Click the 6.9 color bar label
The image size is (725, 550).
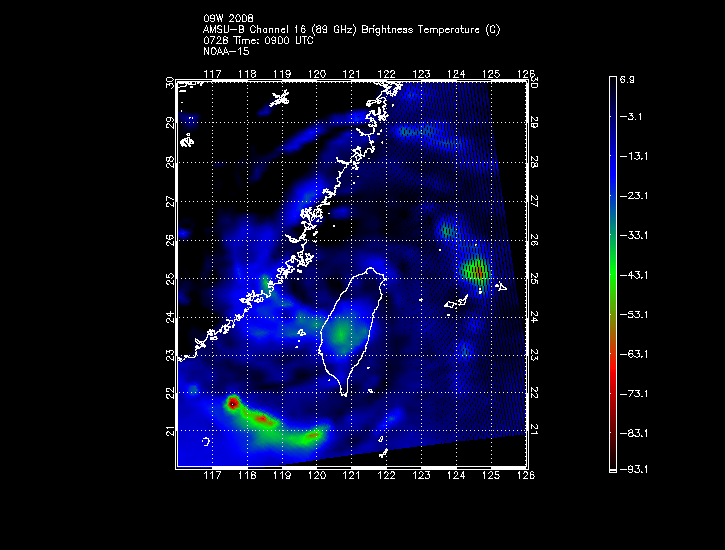[627, 80]
